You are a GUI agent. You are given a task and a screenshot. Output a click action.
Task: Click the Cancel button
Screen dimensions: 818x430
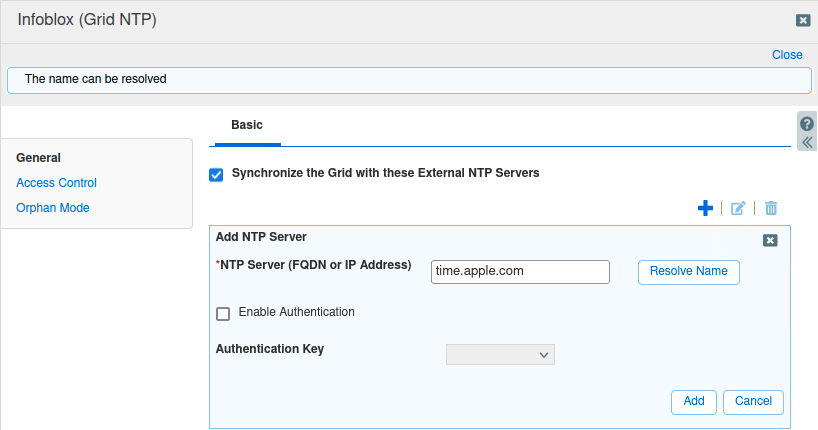point(753,401)
